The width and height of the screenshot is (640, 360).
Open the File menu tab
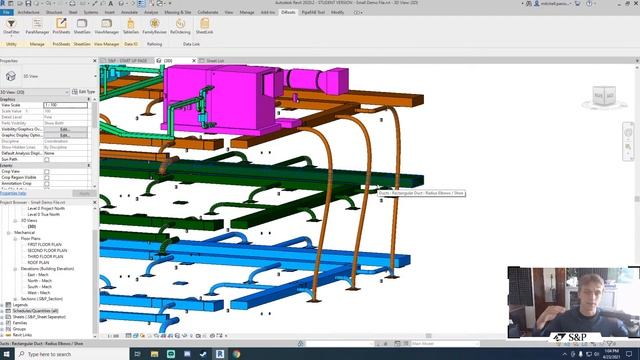7,13
